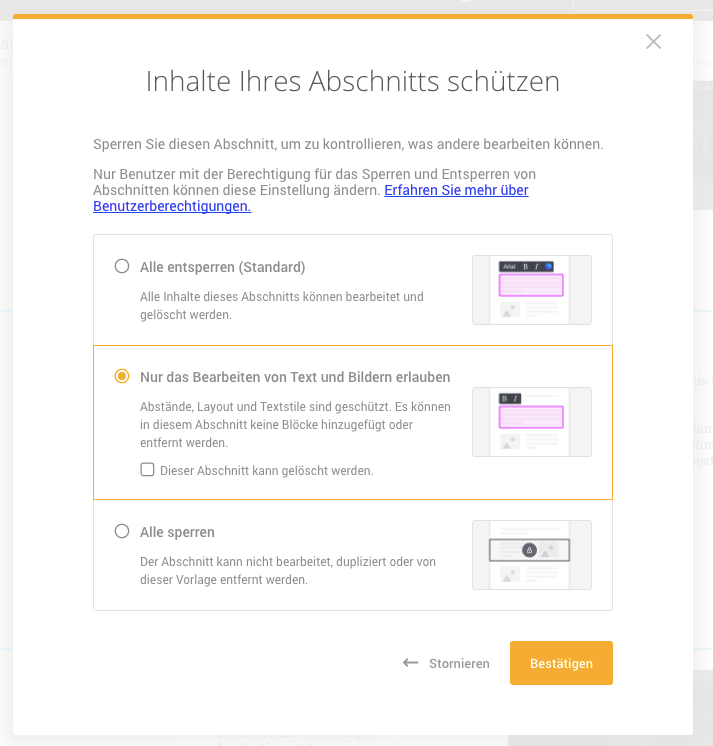Click the dialog heading Inhalte Ihres Abschnitts schützen
Viewport: 713px width, 746px height.
point(352,81)
